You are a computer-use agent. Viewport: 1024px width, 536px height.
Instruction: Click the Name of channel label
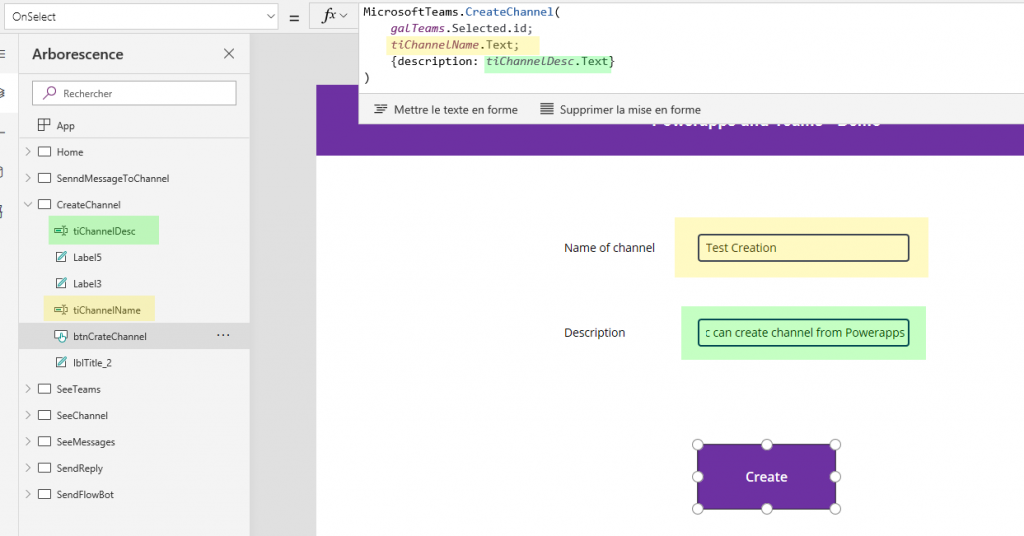[609, 247]
